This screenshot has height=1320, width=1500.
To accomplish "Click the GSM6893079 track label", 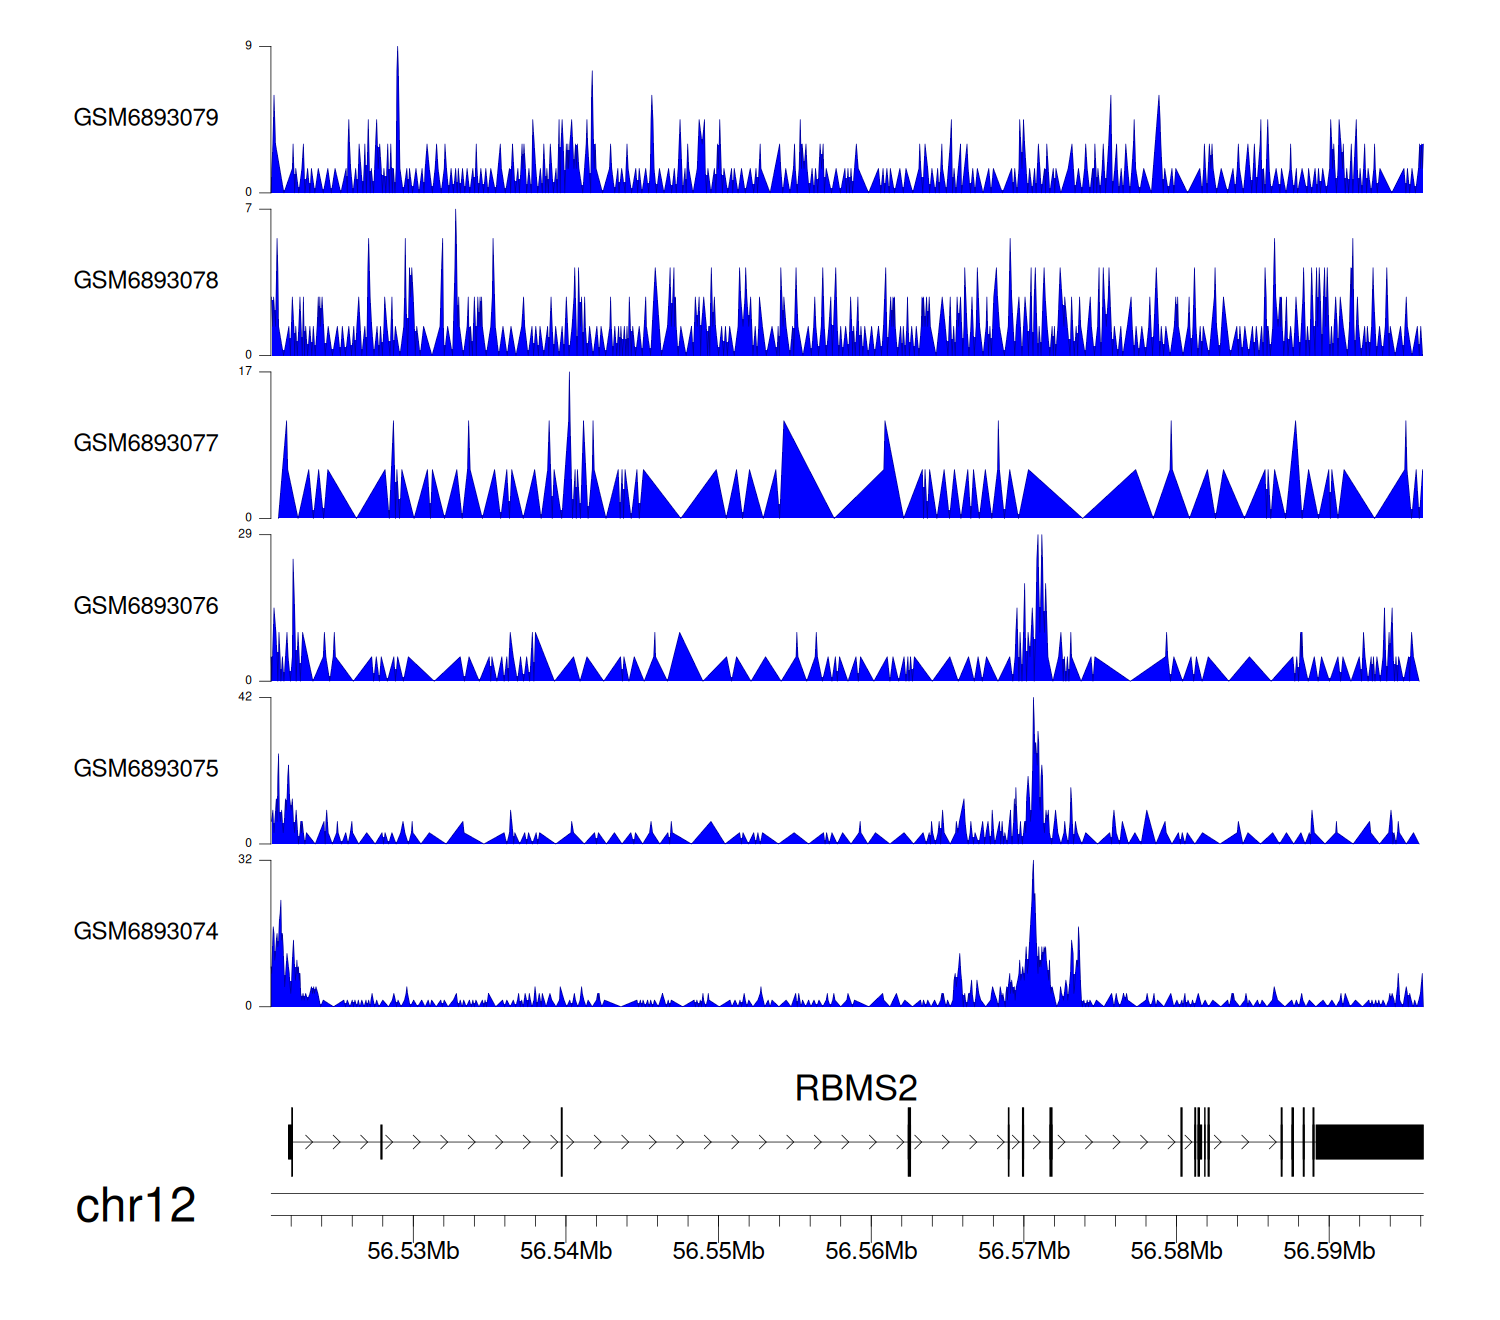I will [146, 118].
